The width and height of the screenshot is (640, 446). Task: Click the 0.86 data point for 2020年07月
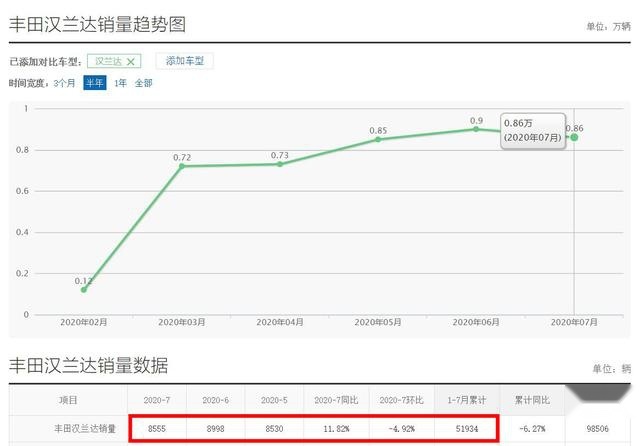[574, 138]
